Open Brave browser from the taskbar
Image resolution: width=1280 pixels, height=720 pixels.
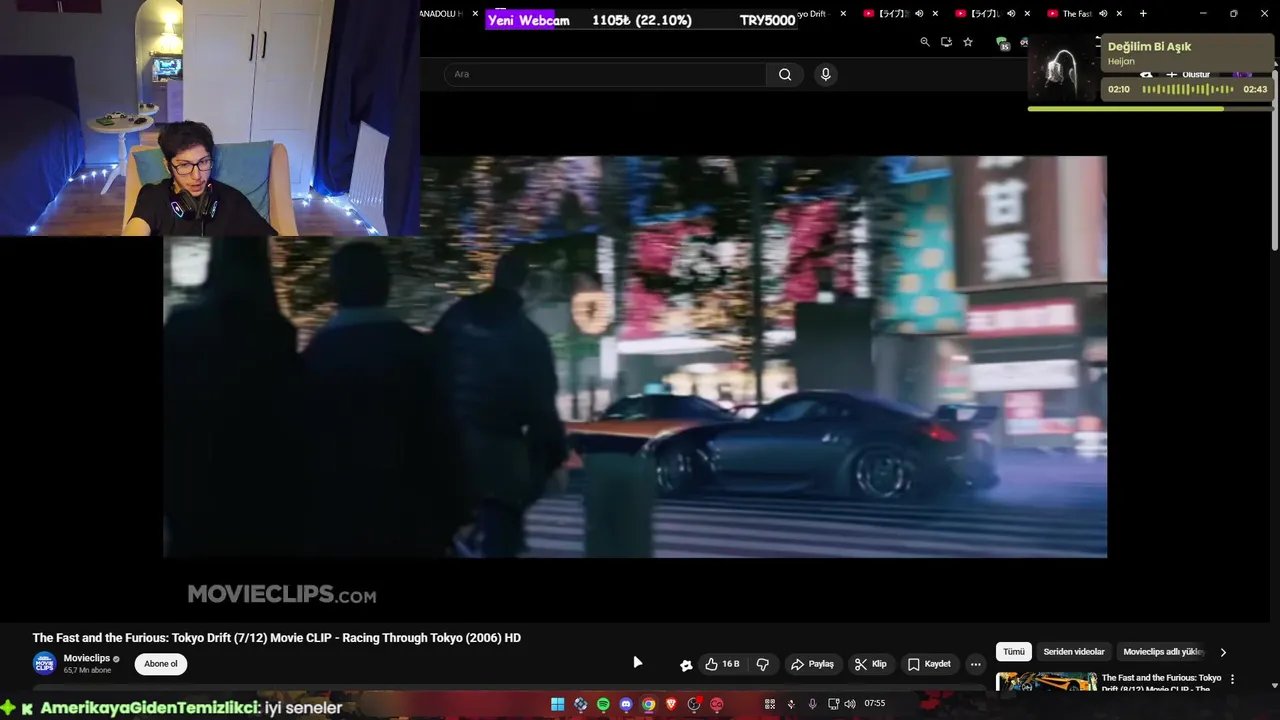point(671,704)
